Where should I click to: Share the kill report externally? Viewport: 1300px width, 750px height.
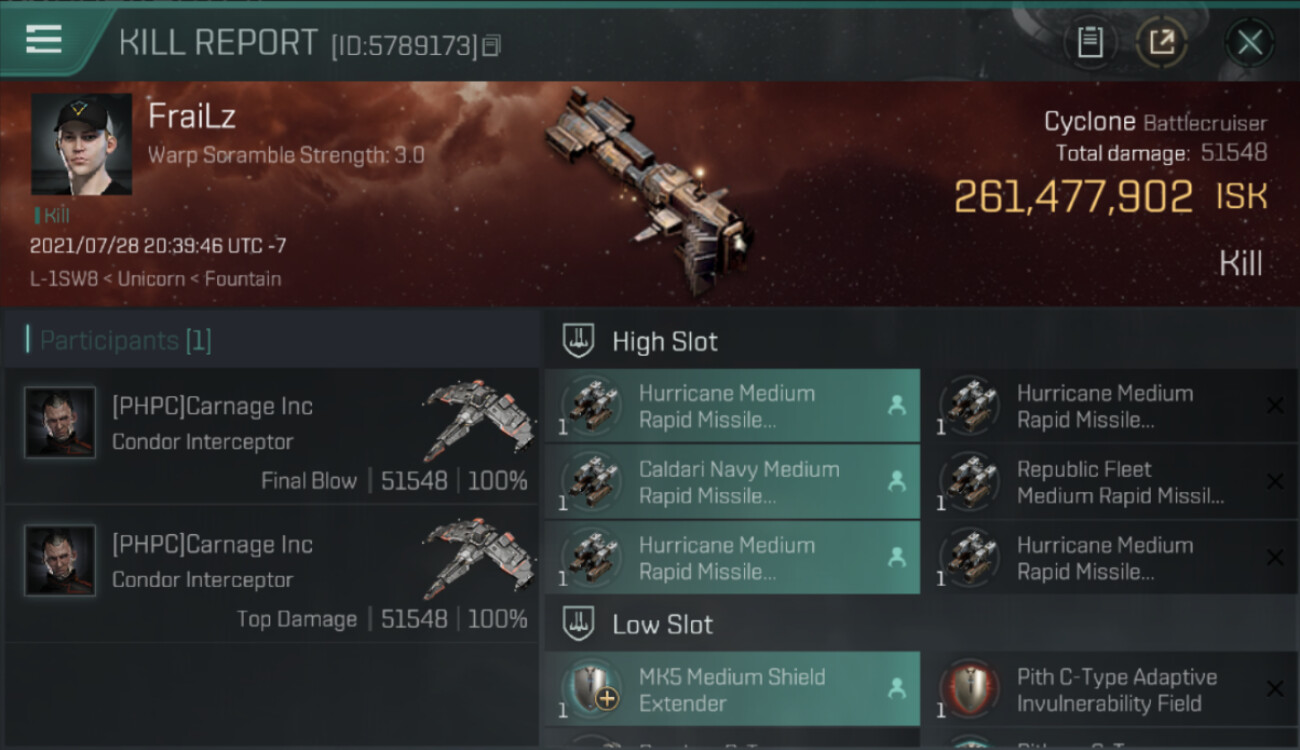pos(1161,42)
